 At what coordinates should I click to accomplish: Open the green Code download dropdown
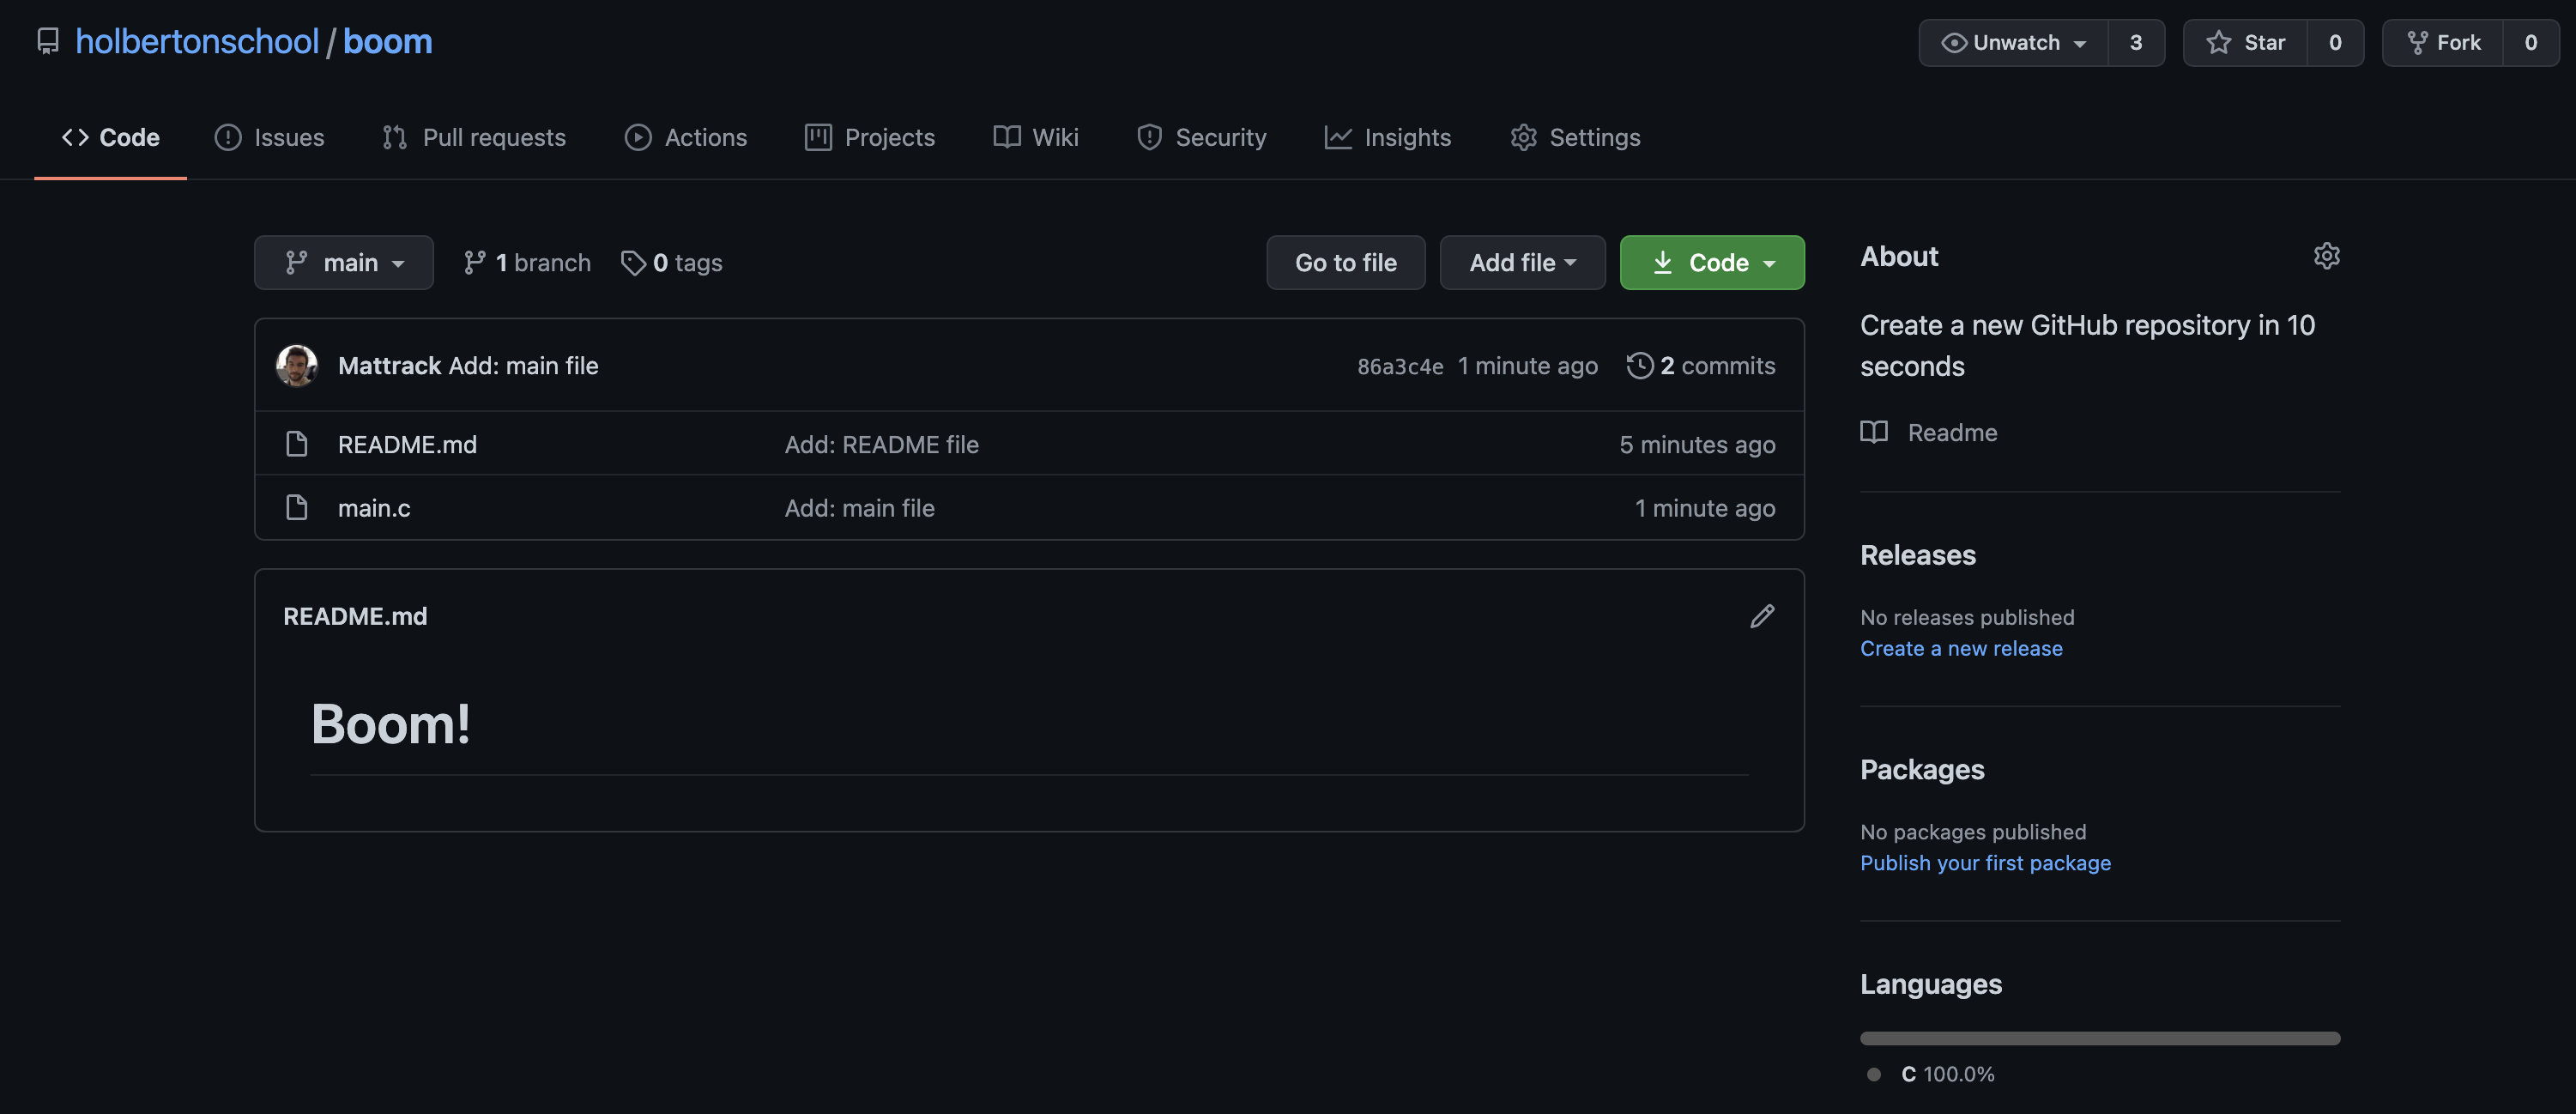click(1712, 263)
